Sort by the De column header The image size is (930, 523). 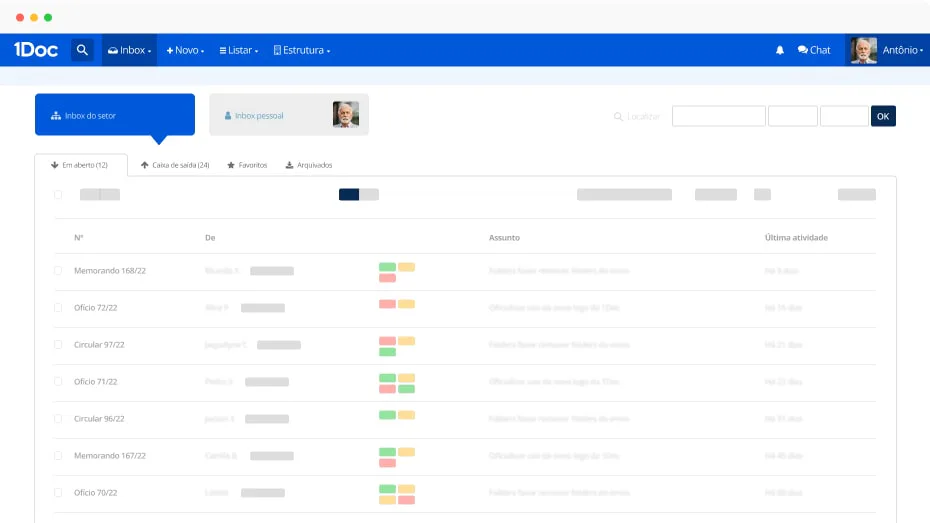pos(210,237)
